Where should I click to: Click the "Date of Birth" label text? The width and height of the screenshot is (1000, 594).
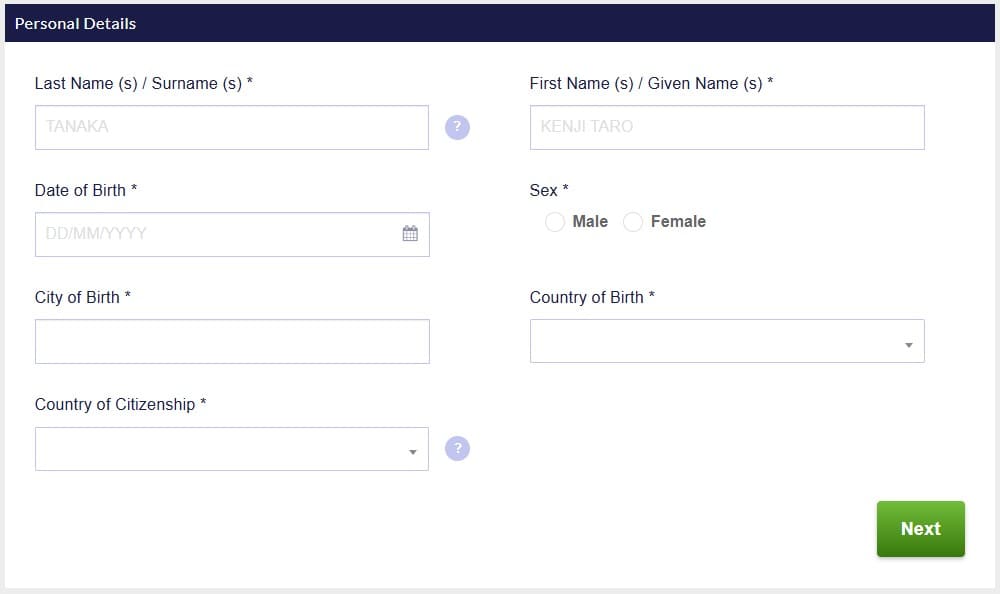(85, 190)
